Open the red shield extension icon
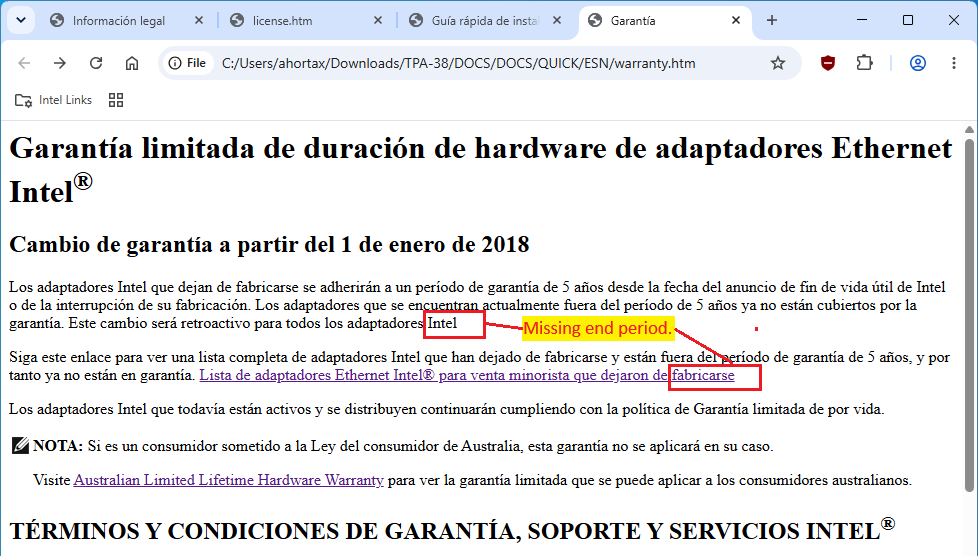The height and width of the screenshot is (556, 979). pyautogui.click(x=828, y=63)
